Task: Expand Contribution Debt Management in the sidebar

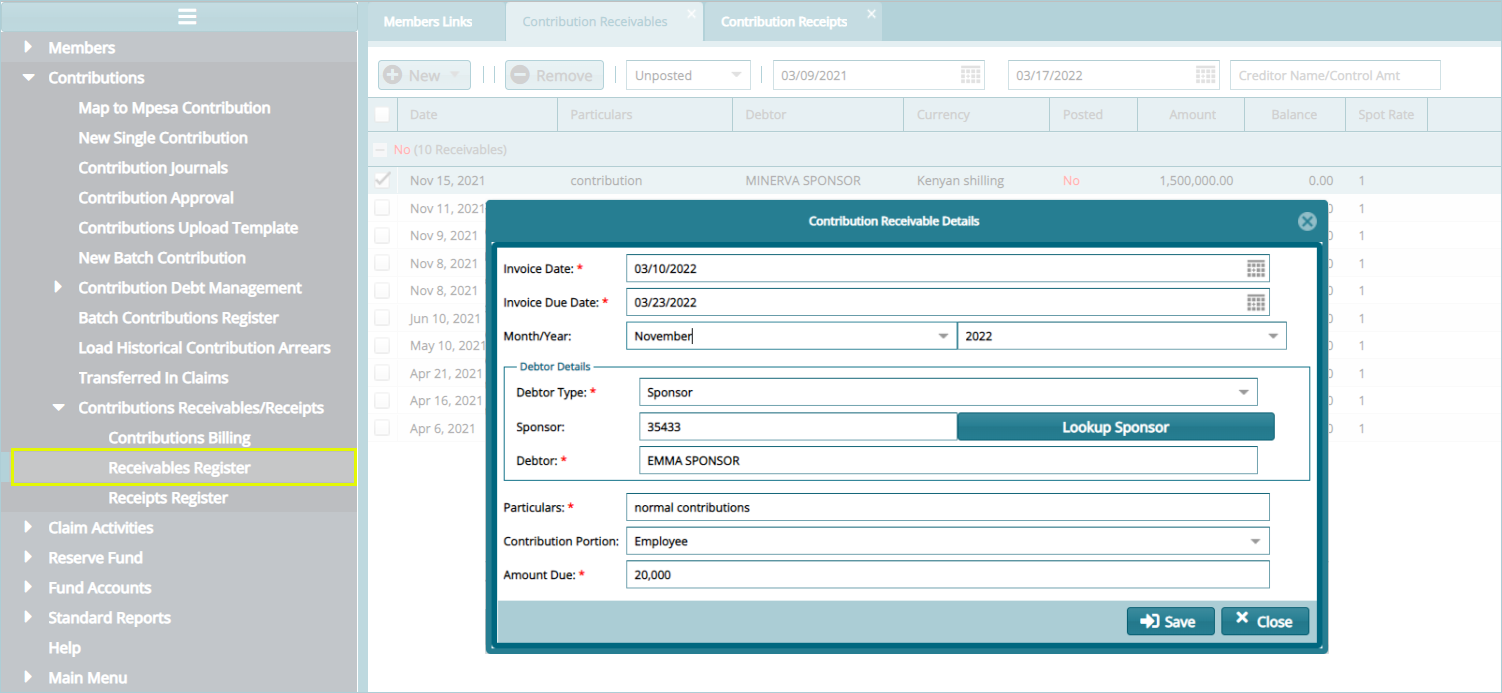Action: 58,287
